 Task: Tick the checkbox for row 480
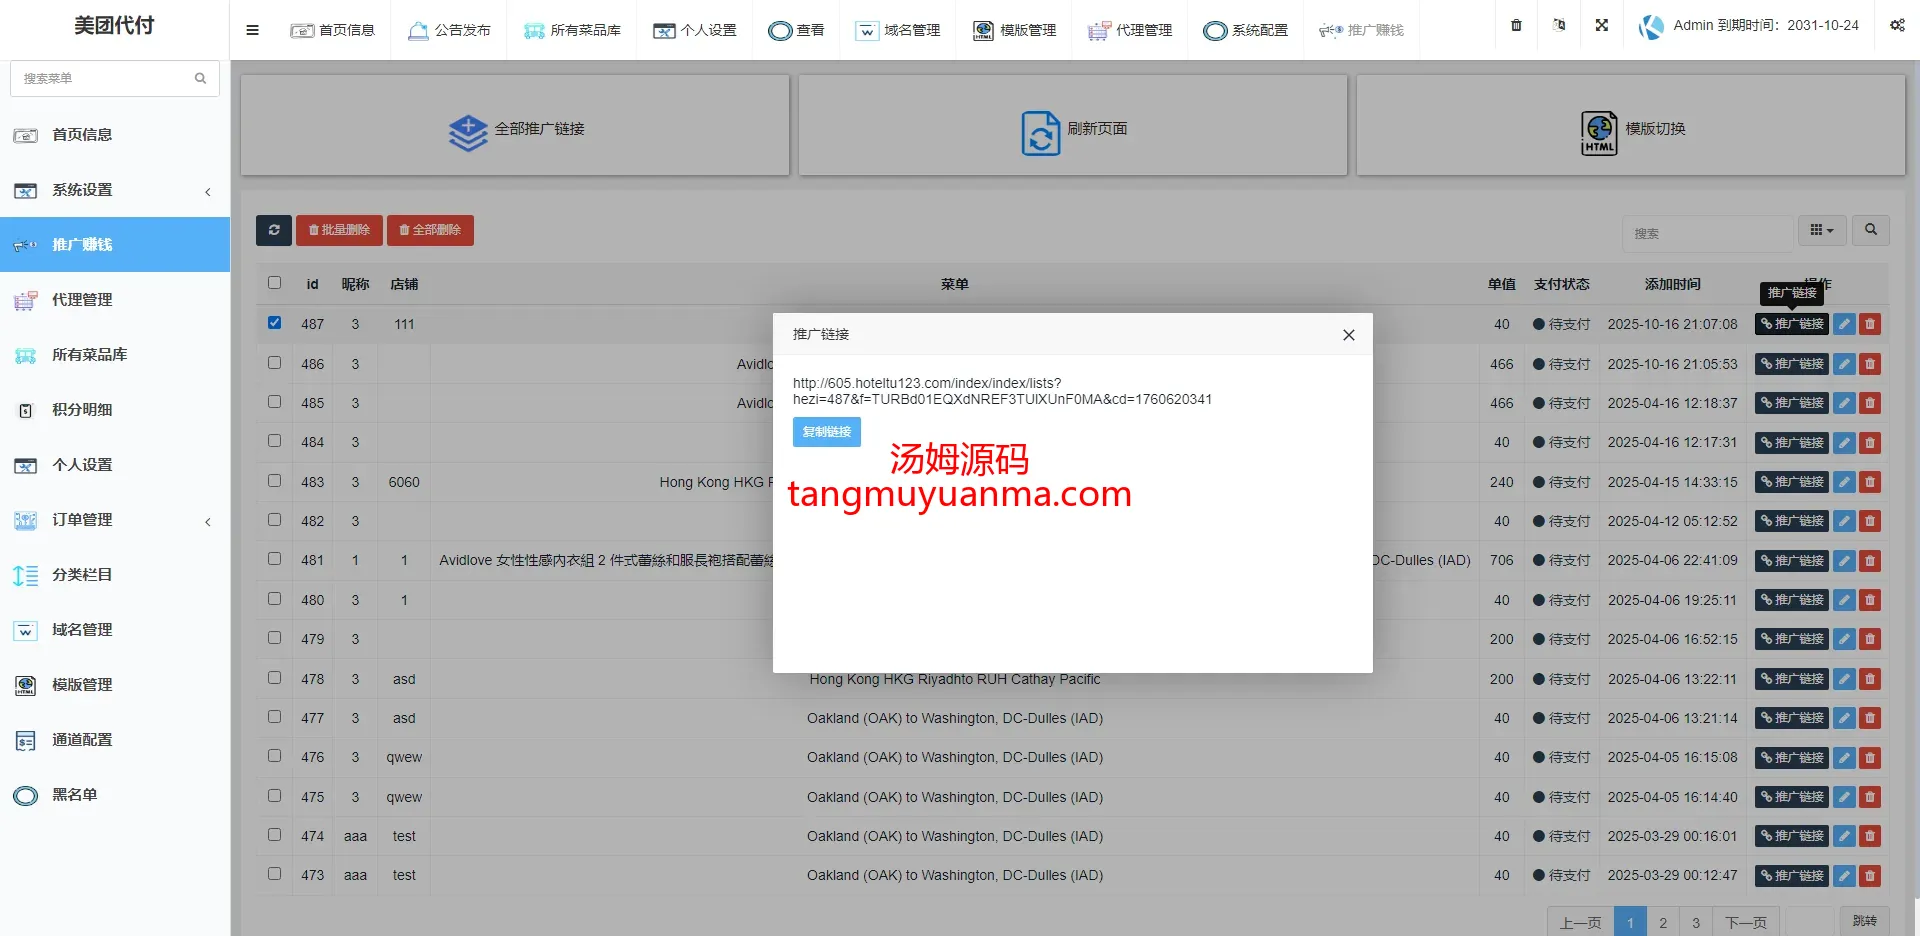click(x=275, y=599)
